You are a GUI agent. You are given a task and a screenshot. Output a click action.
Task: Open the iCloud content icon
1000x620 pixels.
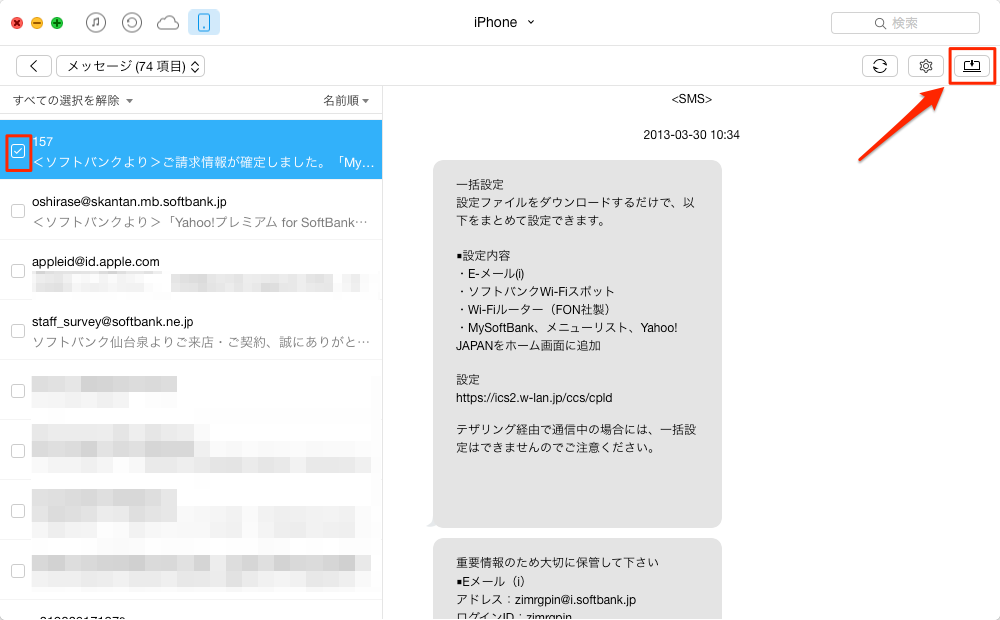click(168, 24)
